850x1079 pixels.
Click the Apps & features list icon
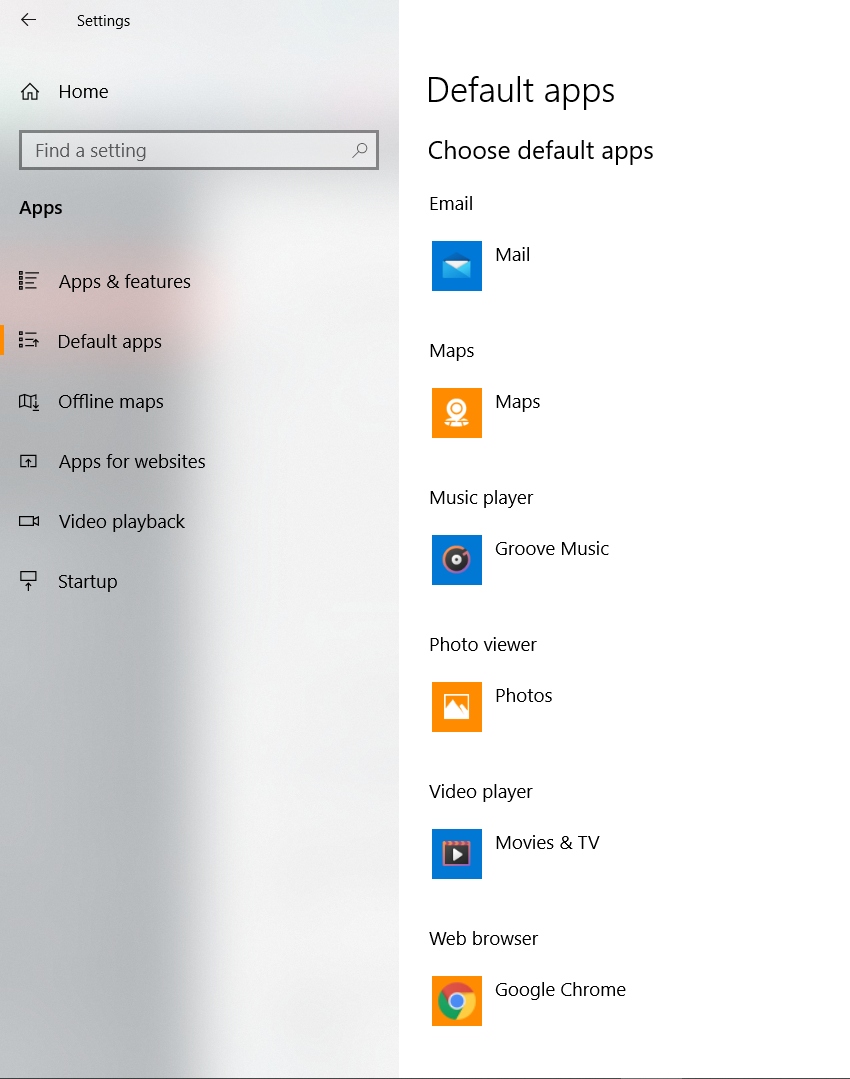(28, 281)
